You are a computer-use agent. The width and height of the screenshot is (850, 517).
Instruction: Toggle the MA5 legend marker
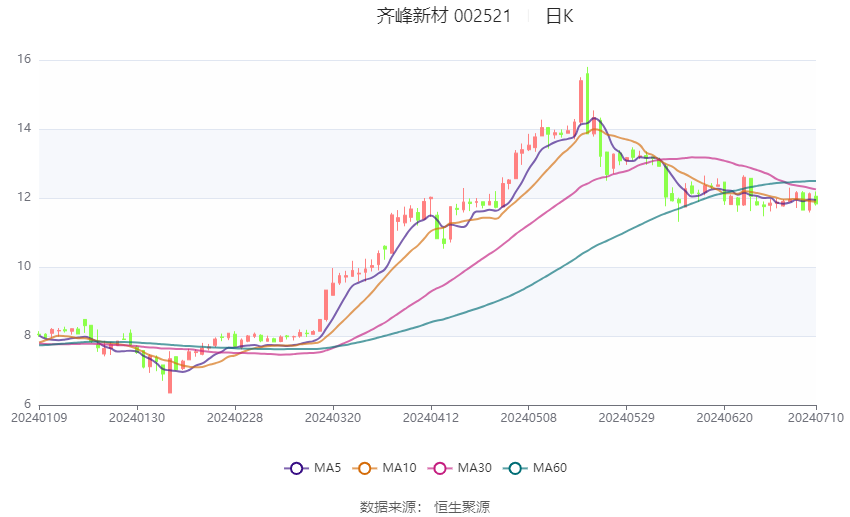click(297, 468)
